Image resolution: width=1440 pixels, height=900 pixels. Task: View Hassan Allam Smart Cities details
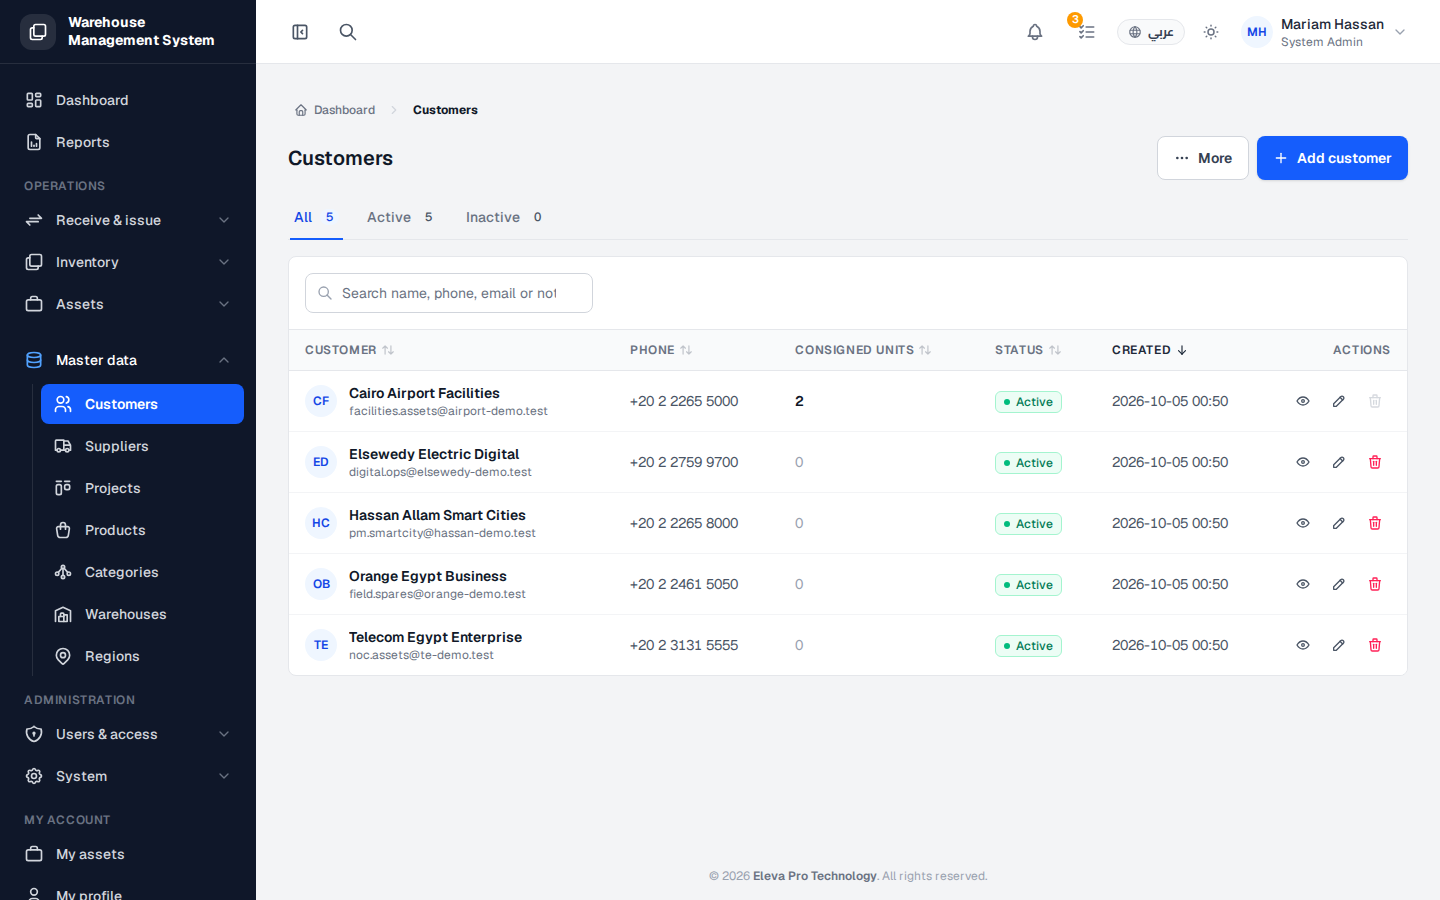1303,523
